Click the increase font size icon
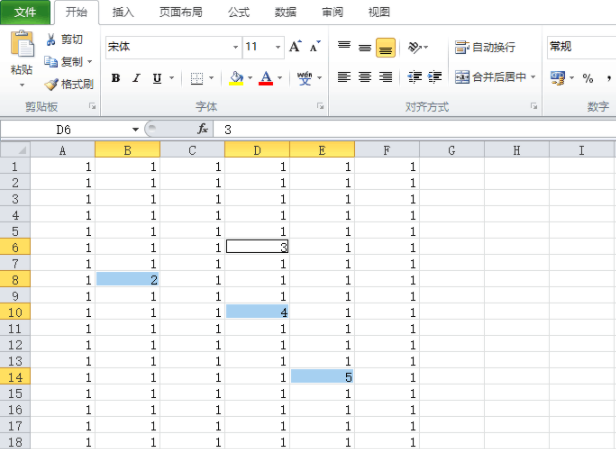This screenshot has height=449, width=616. point(295,47)
